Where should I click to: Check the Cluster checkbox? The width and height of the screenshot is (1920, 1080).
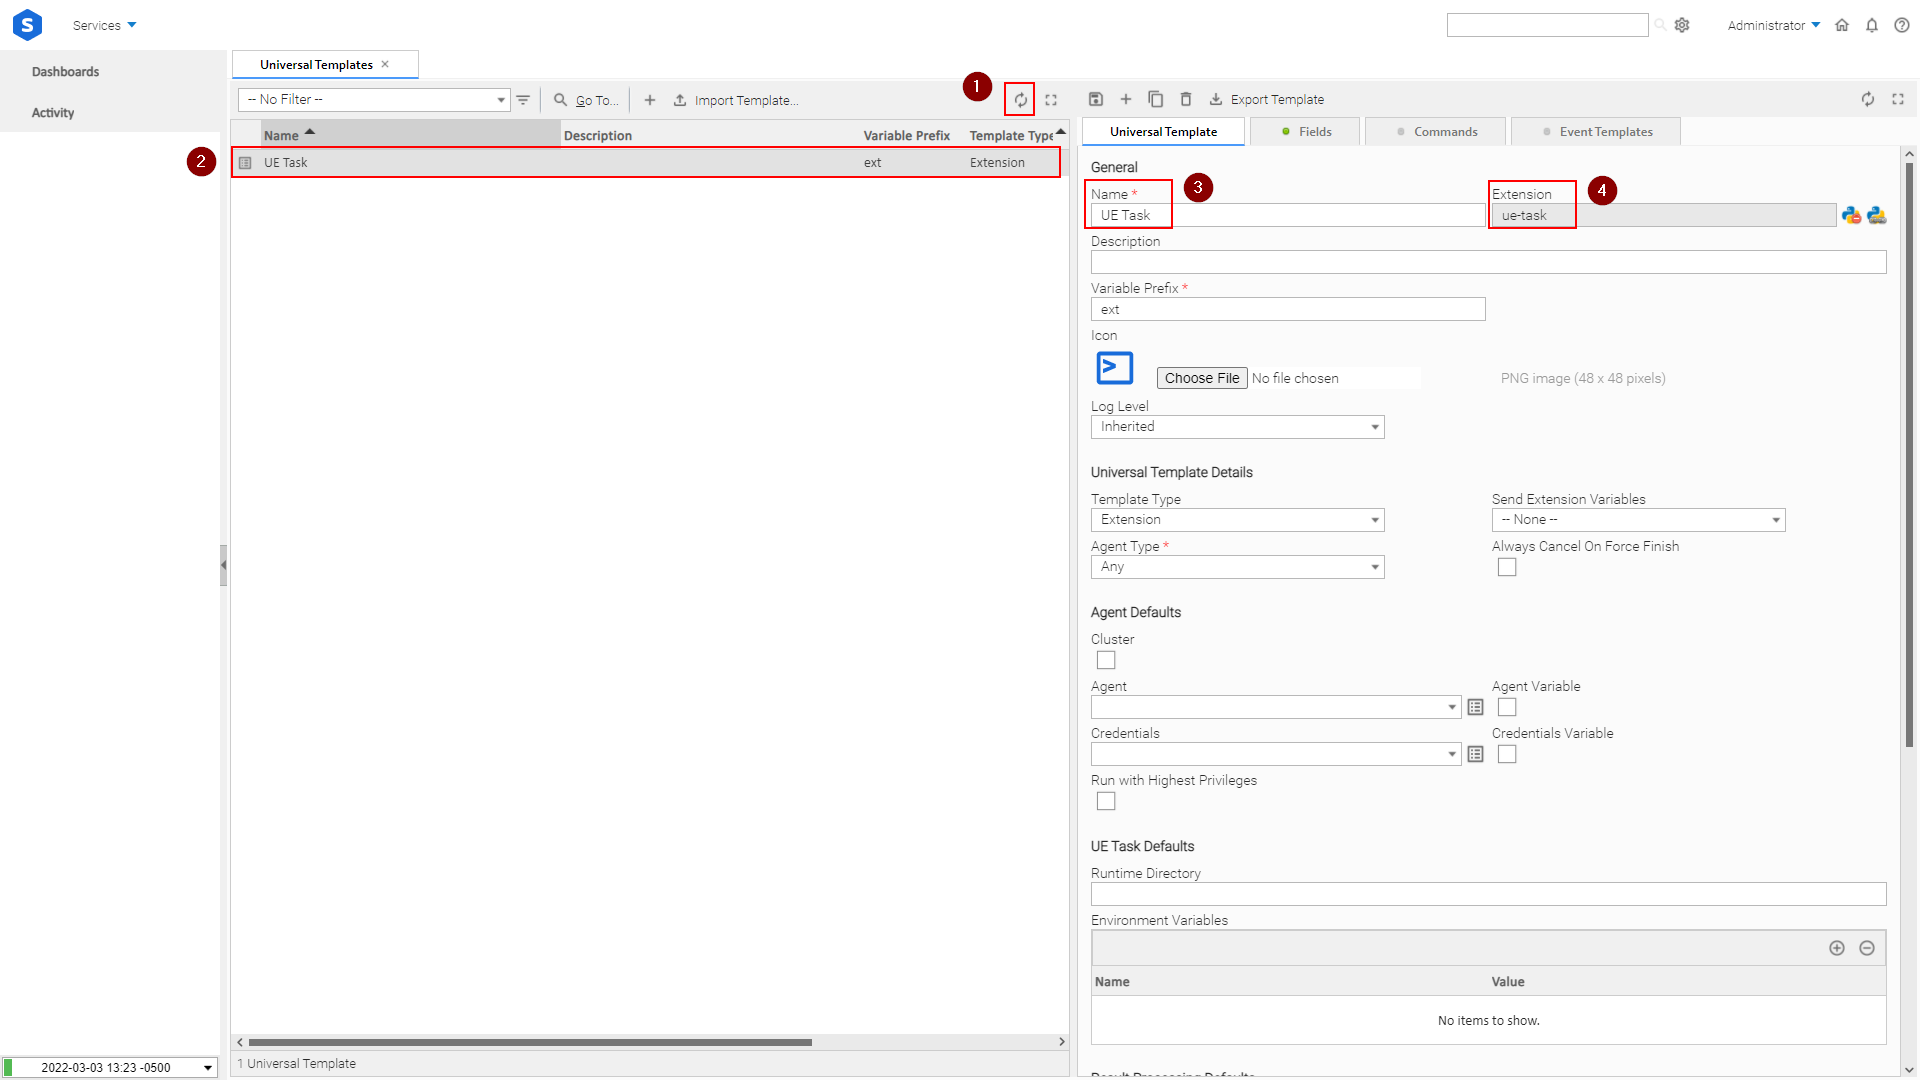tap(1106, 661)
